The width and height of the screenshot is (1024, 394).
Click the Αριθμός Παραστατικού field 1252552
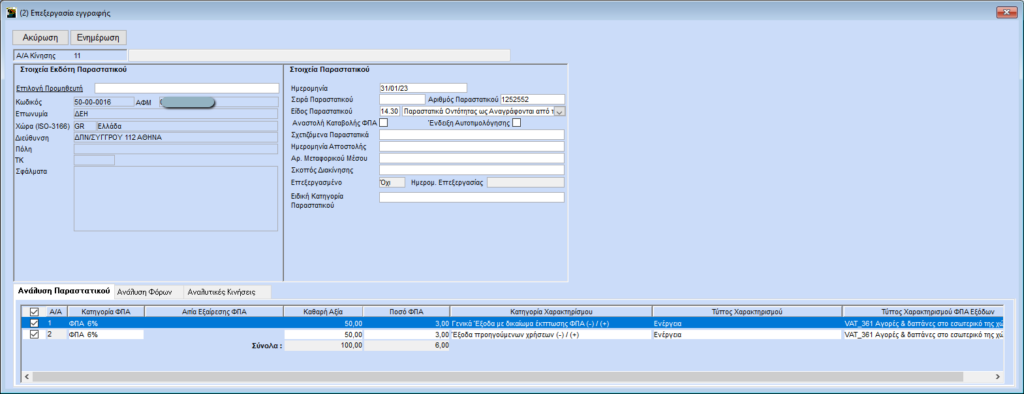point(532,99)
